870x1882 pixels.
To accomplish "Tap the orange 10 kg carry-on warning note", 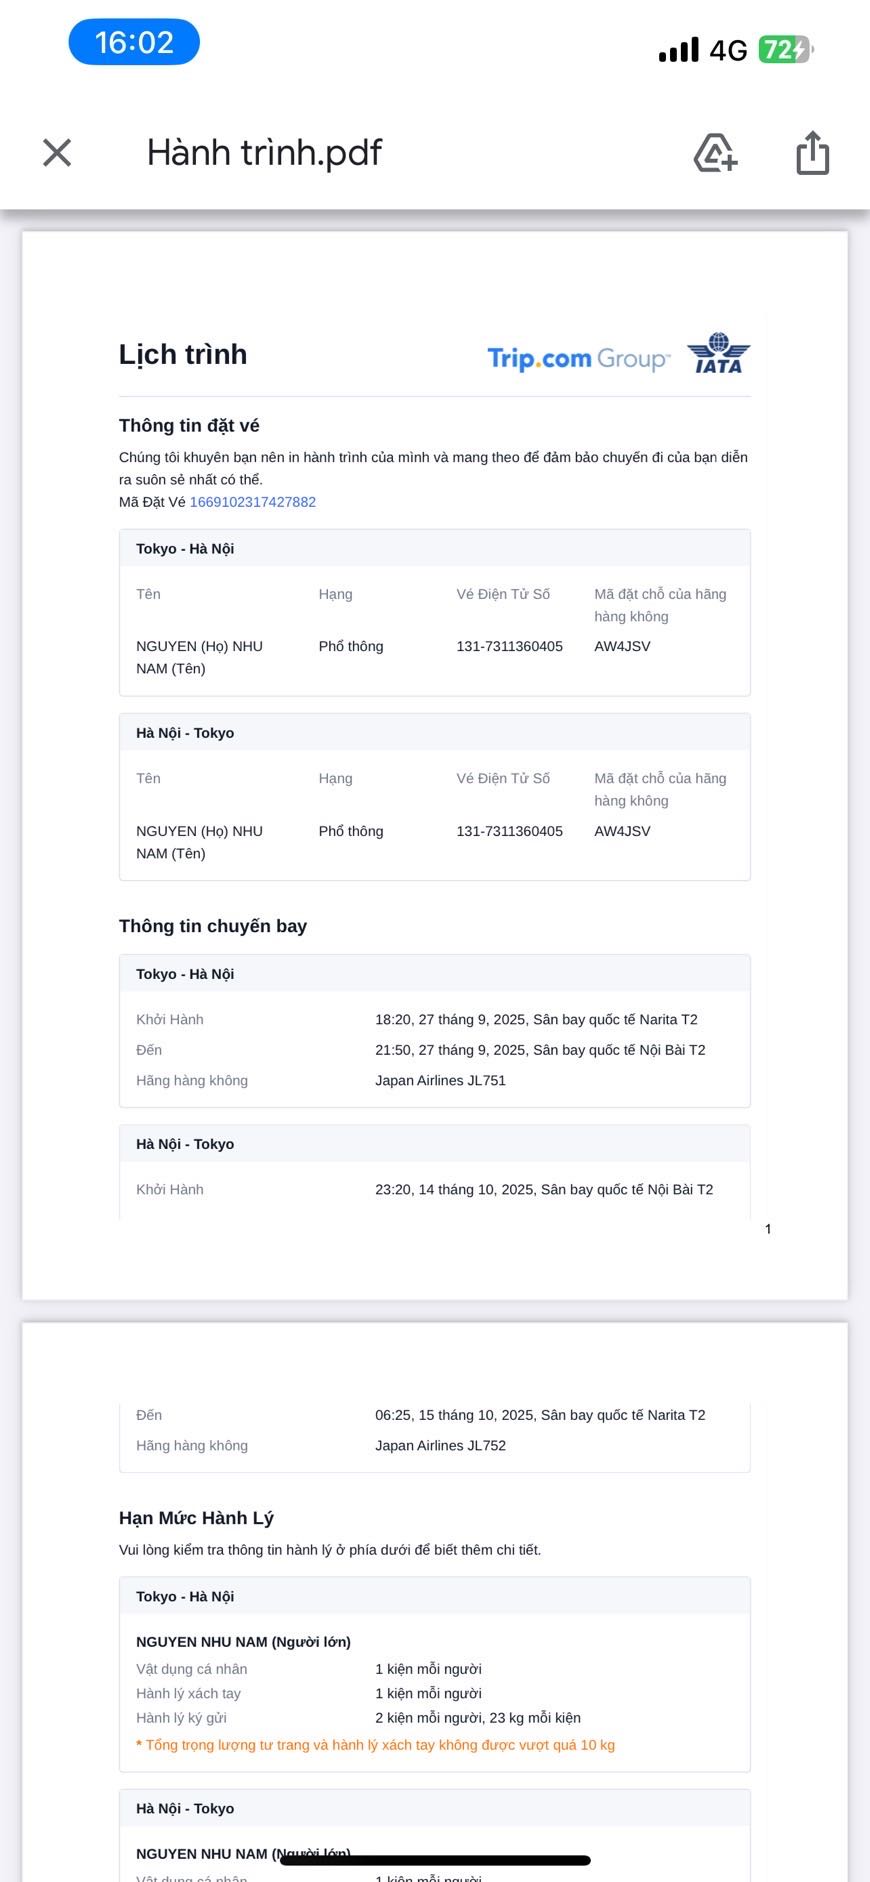I will [376, 1745].
